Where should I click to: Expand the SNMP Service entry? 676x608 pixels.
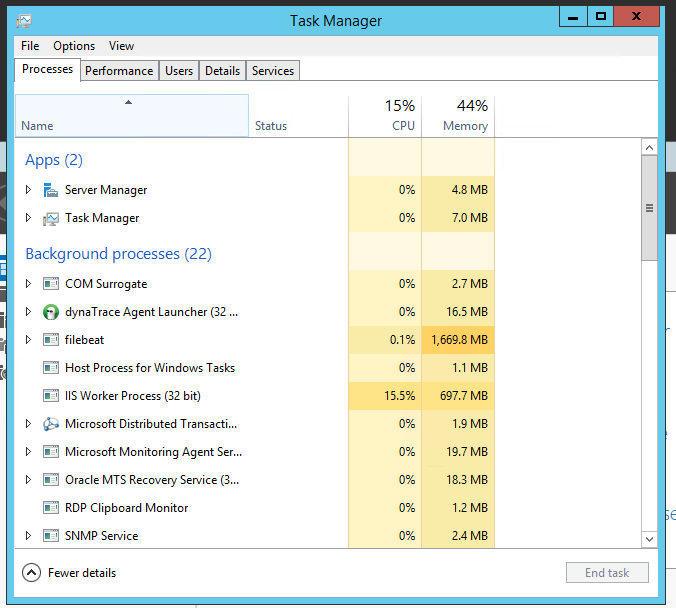pos(28,536)
